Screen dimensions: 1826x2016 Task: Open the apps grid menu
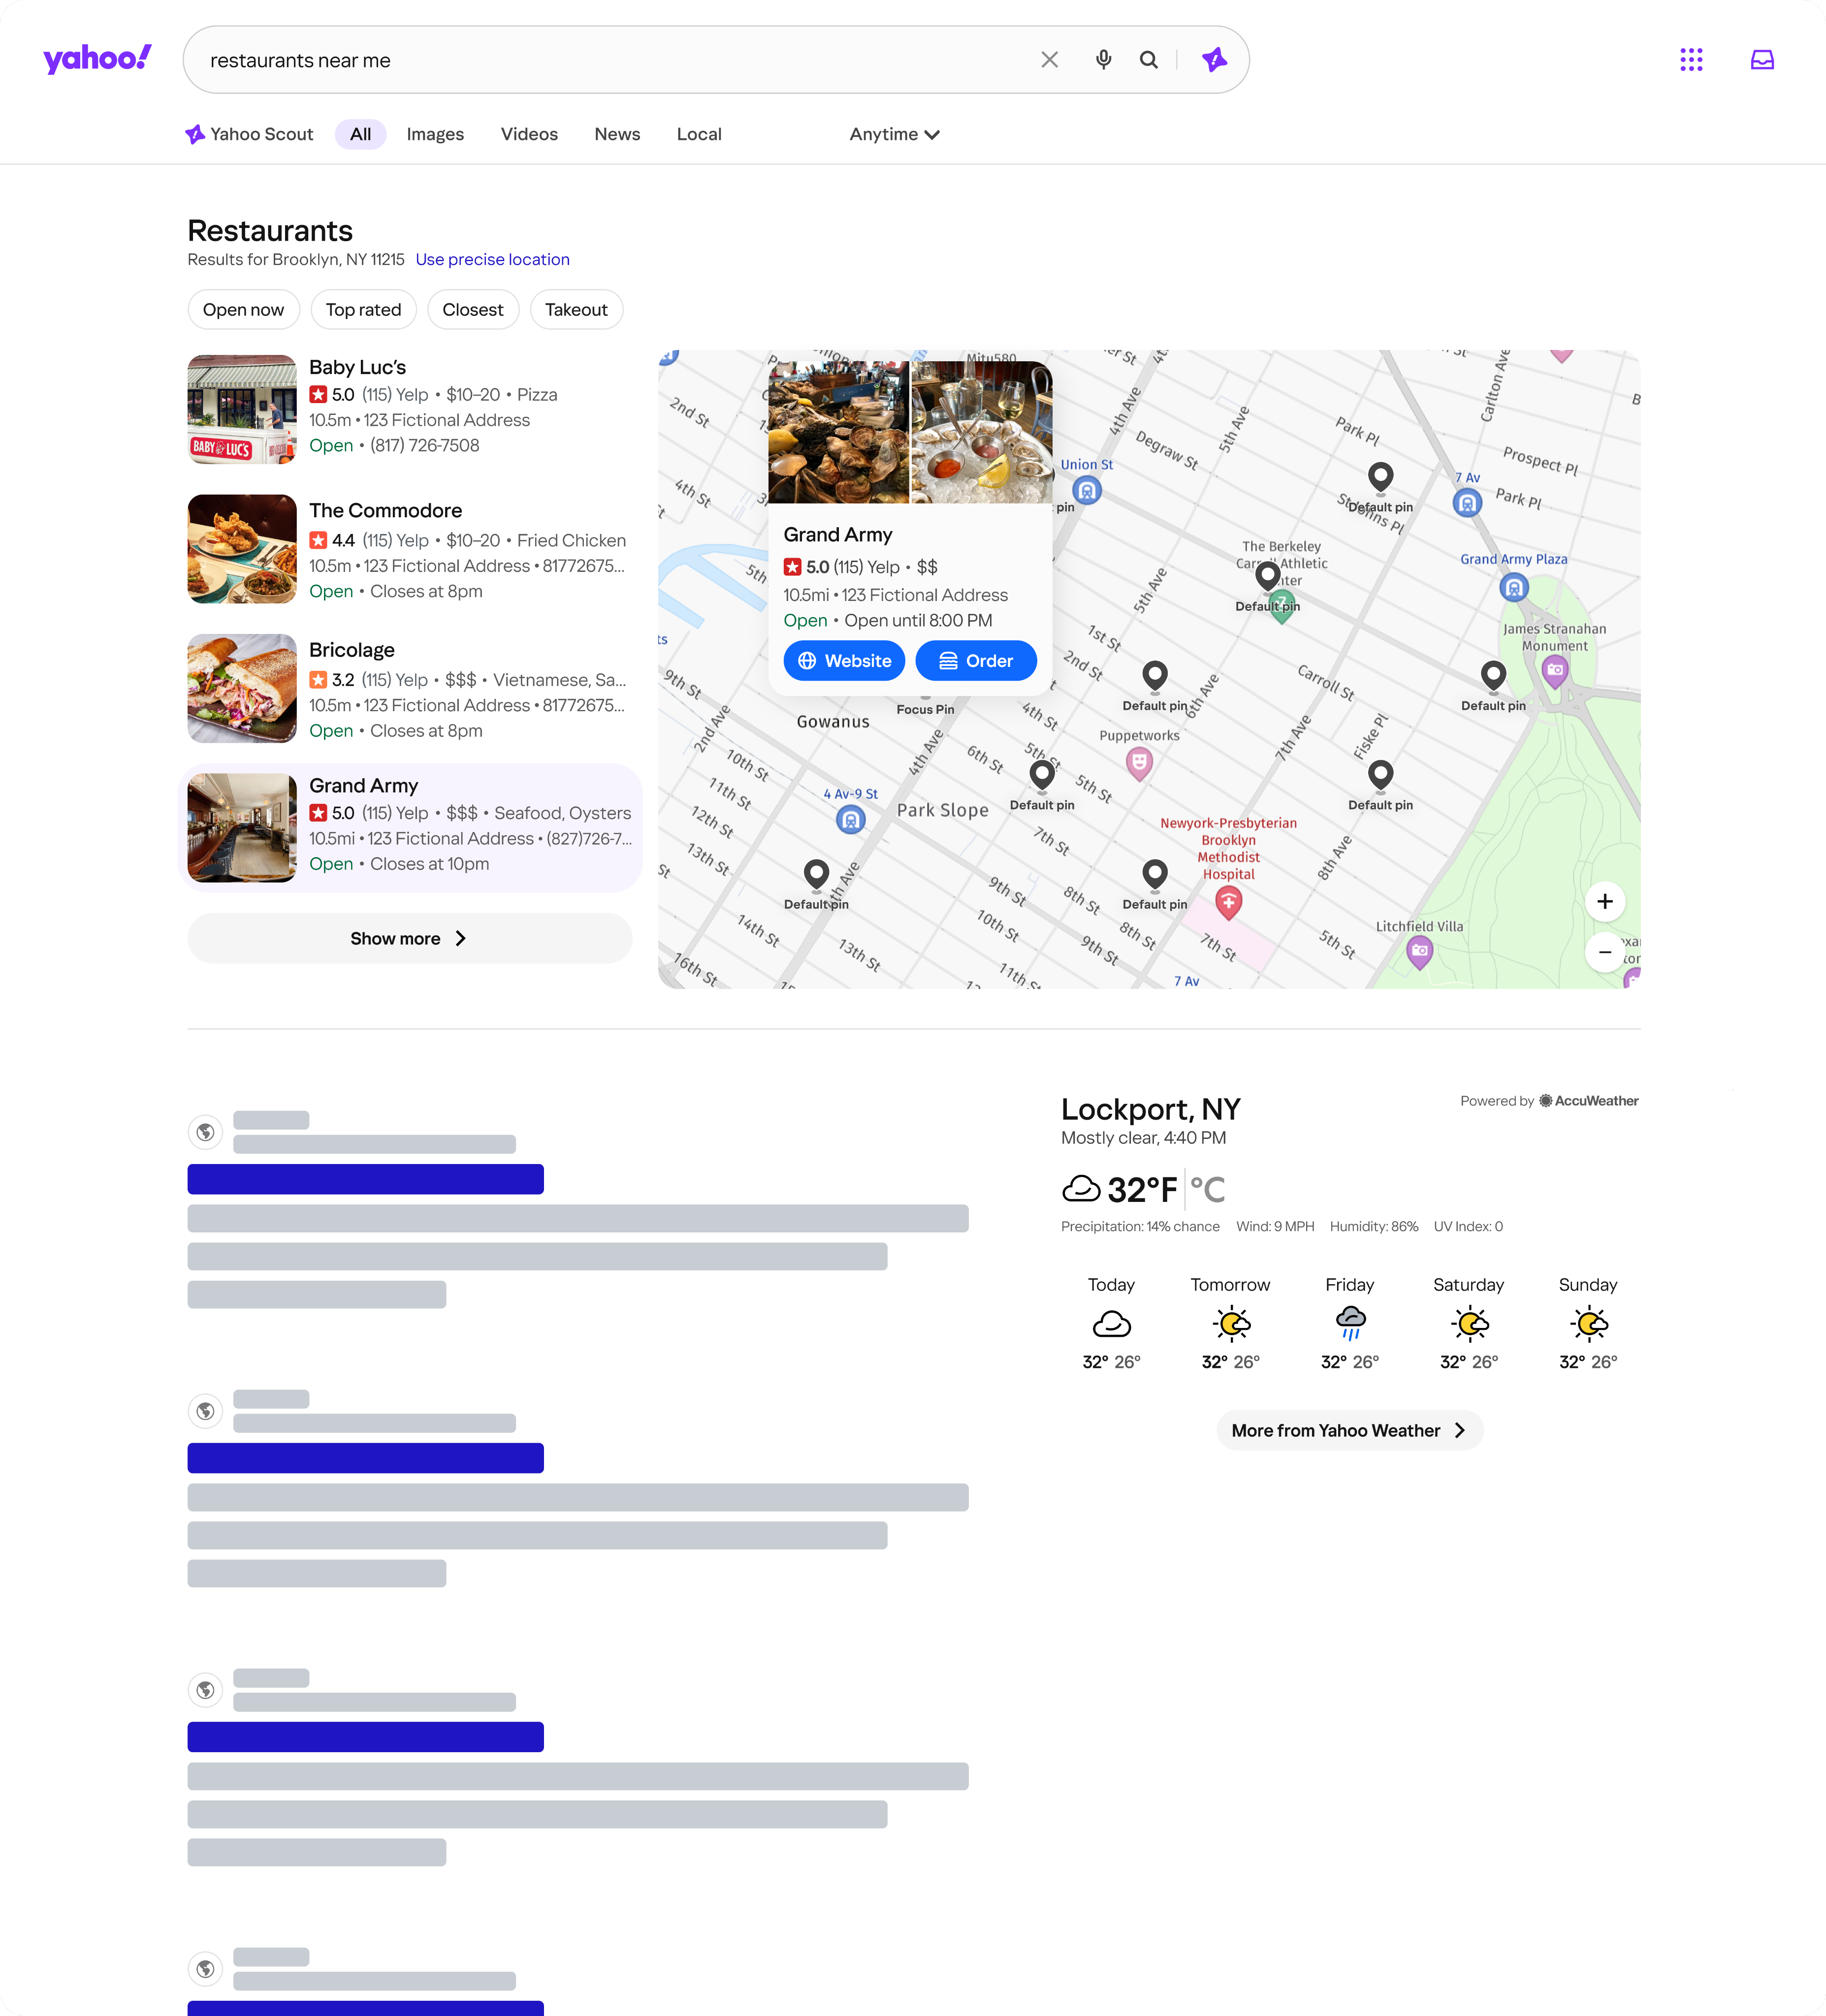pyautogui.click(x=1691, y=60)
